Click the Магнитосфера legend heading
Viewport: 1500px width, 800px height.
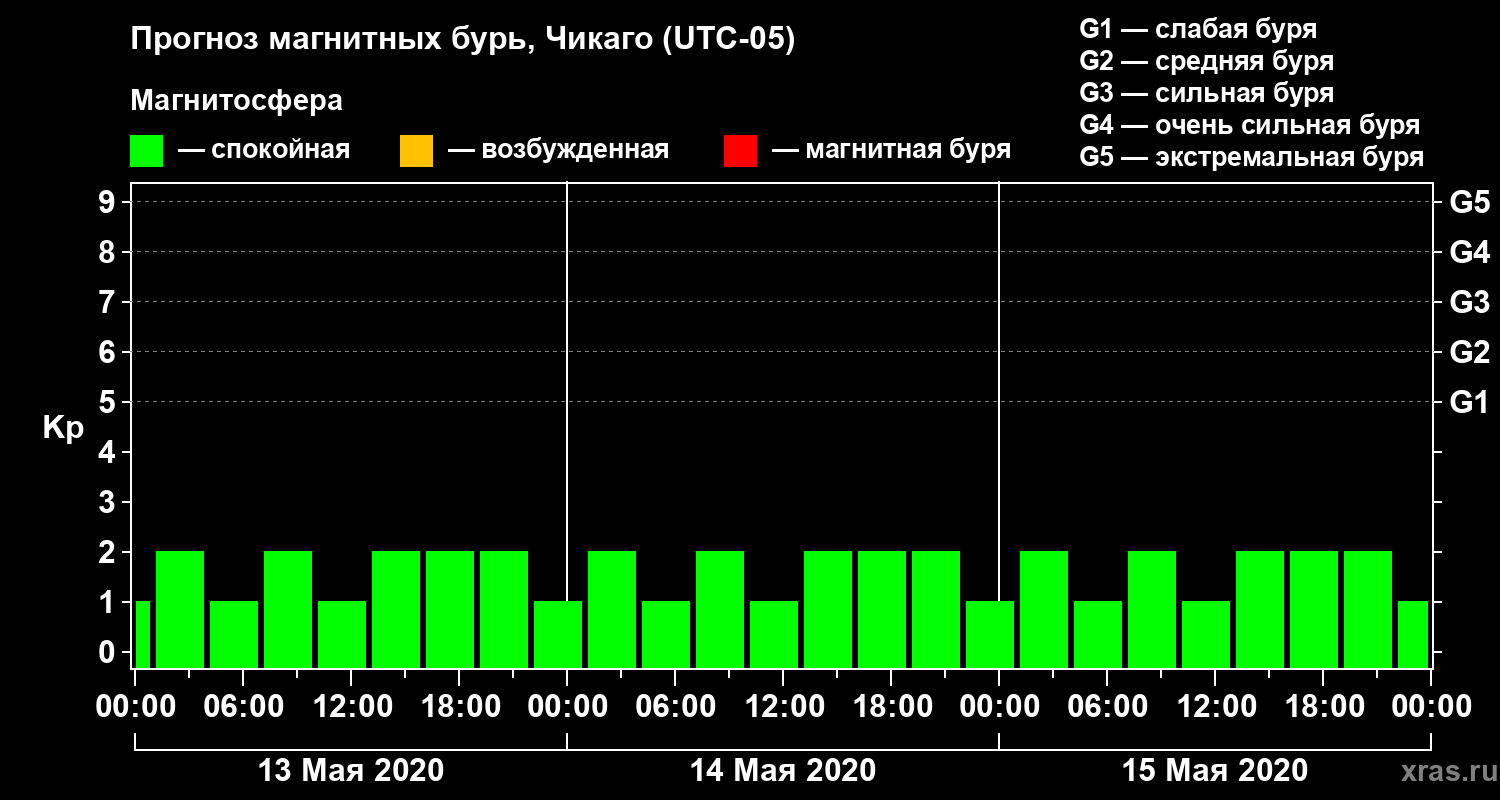coord(236,101)
